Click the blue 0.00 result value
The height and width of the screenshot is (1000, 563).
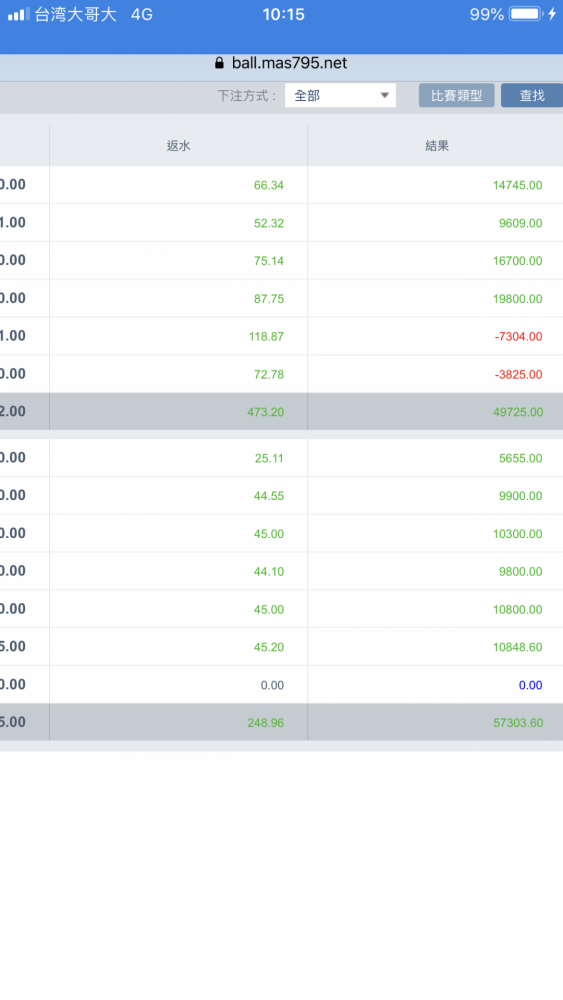530,686
